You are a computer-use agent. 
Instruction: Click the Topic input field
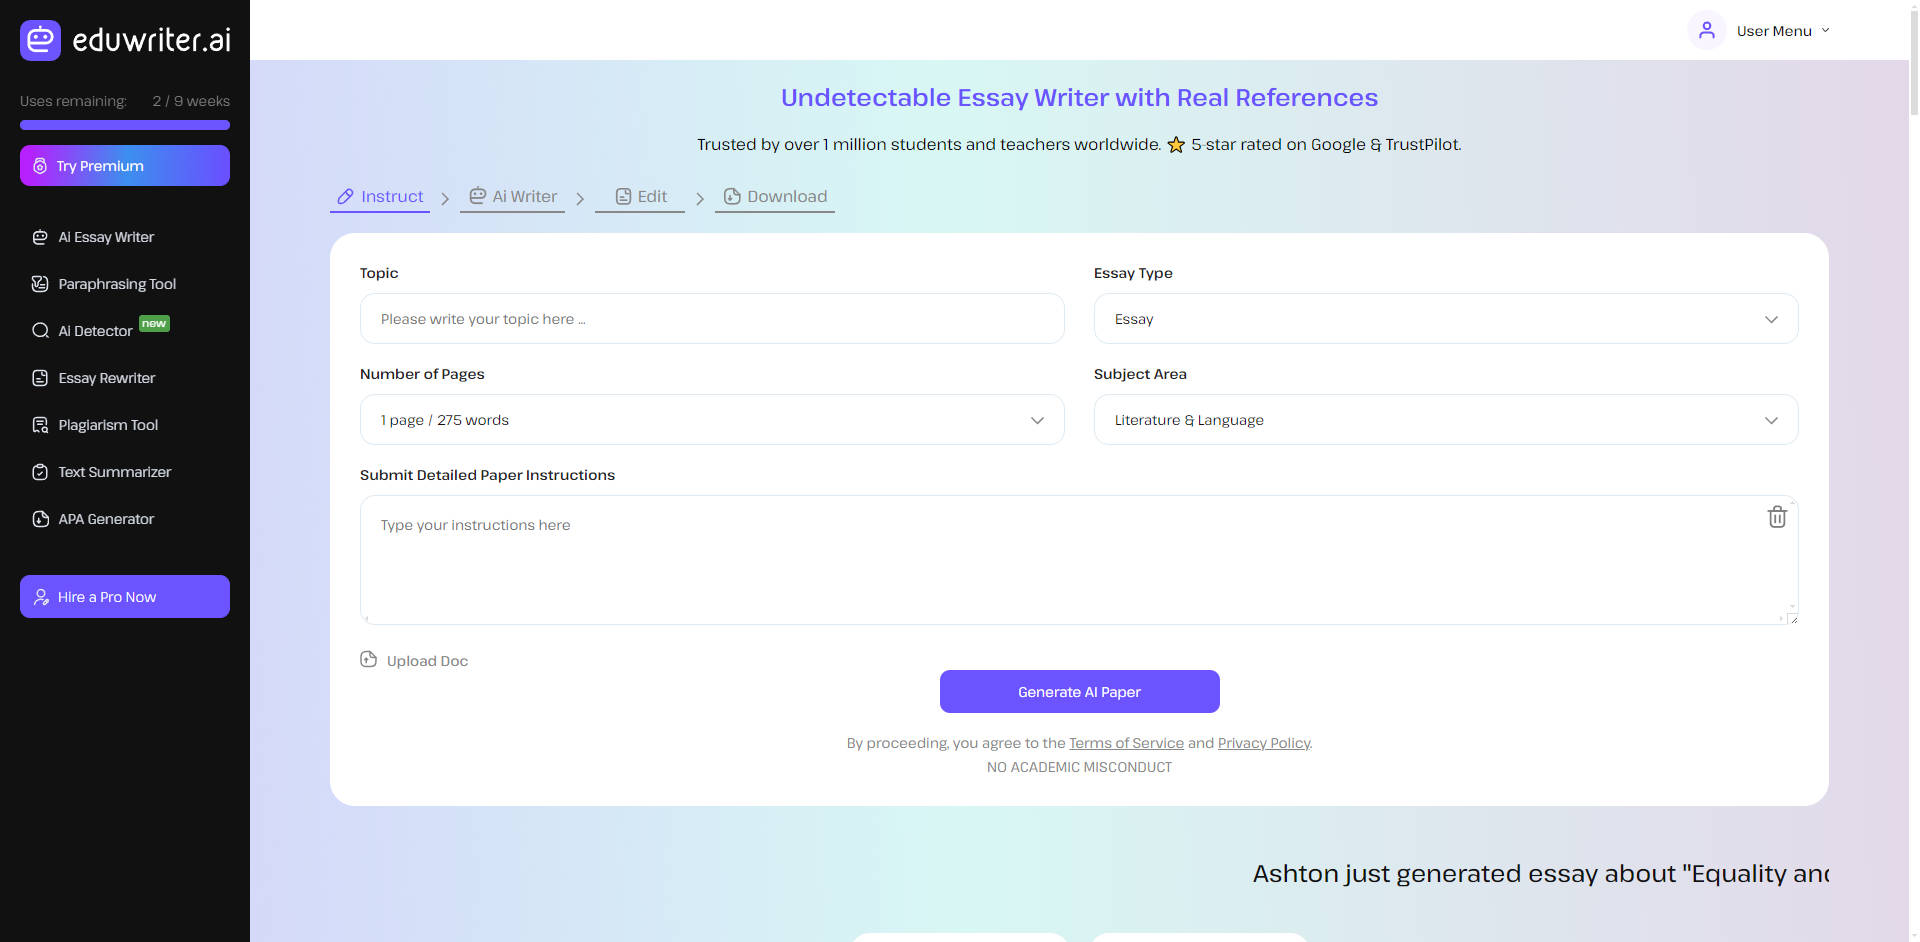point(711,318)
